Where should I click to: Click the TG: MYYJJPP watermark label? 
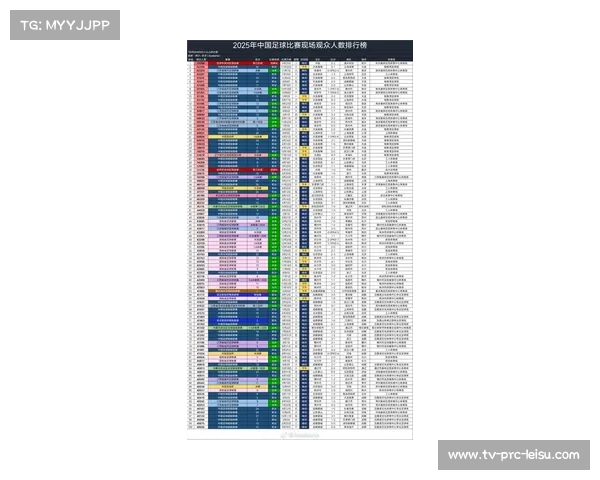click(64, 25)
